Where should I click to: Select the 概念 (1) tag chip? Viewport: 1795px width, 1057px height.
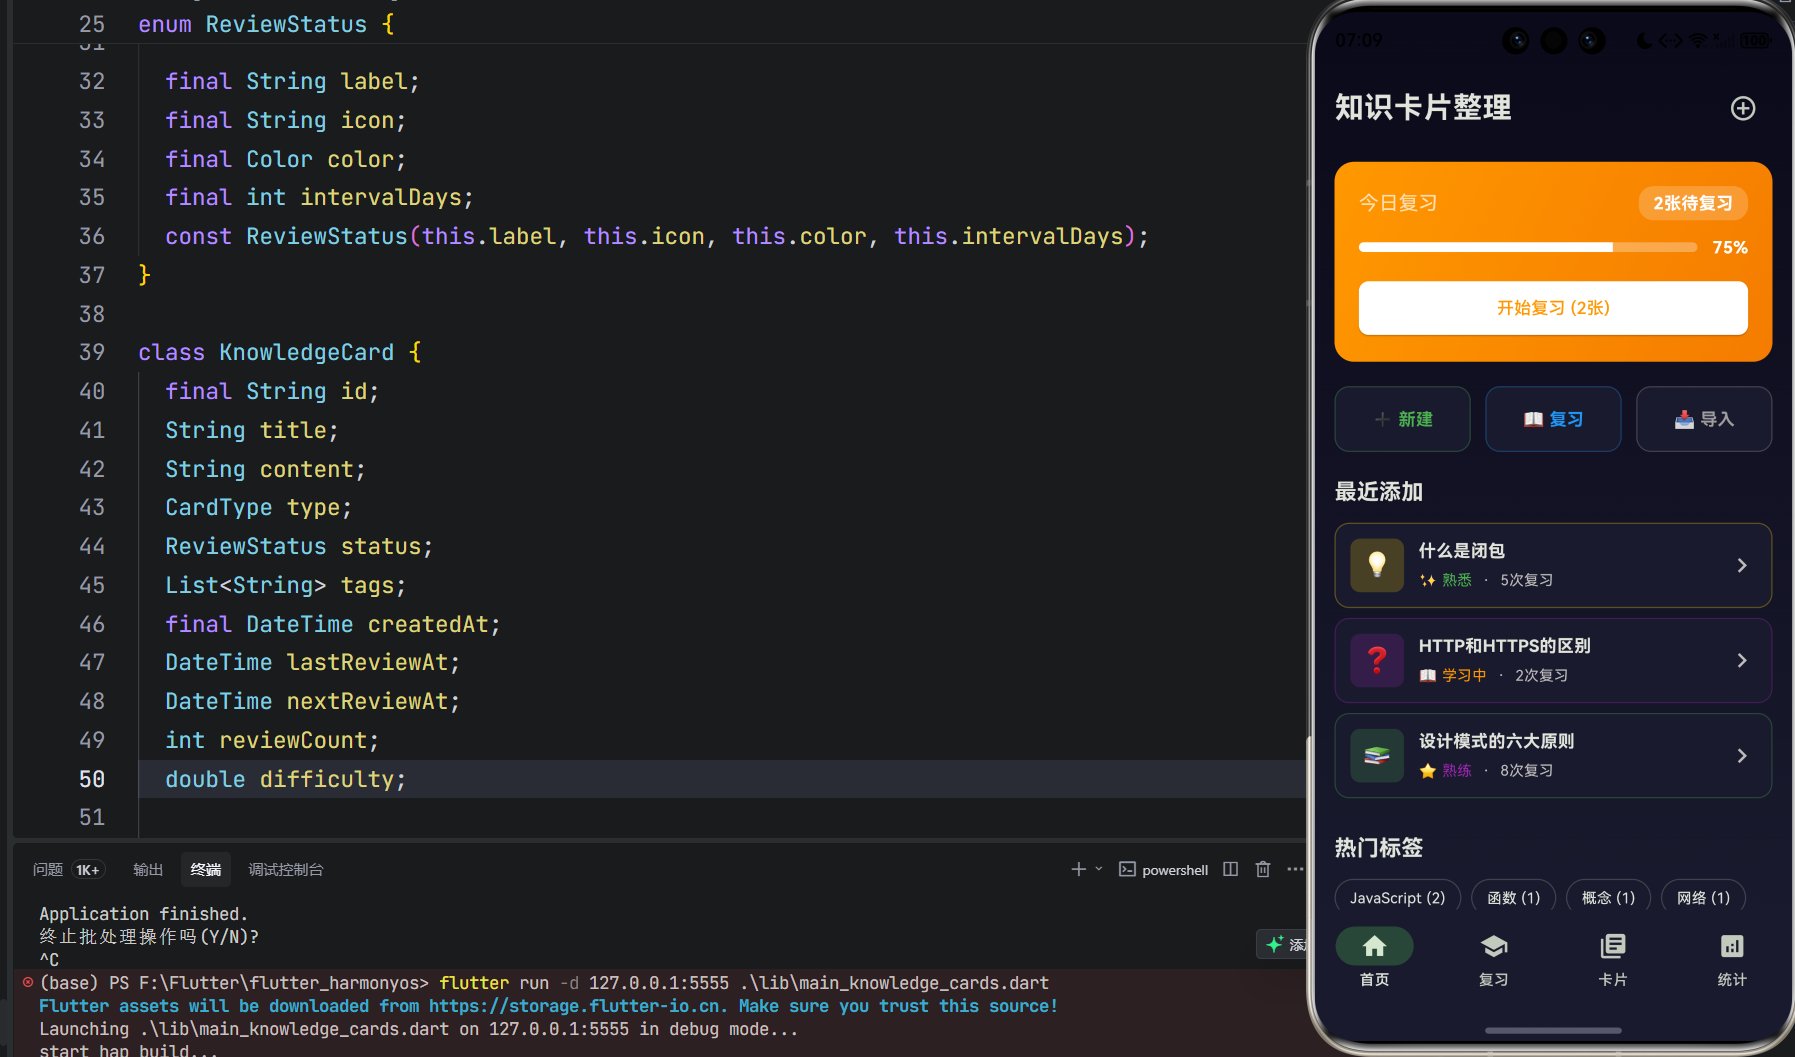1608,897
